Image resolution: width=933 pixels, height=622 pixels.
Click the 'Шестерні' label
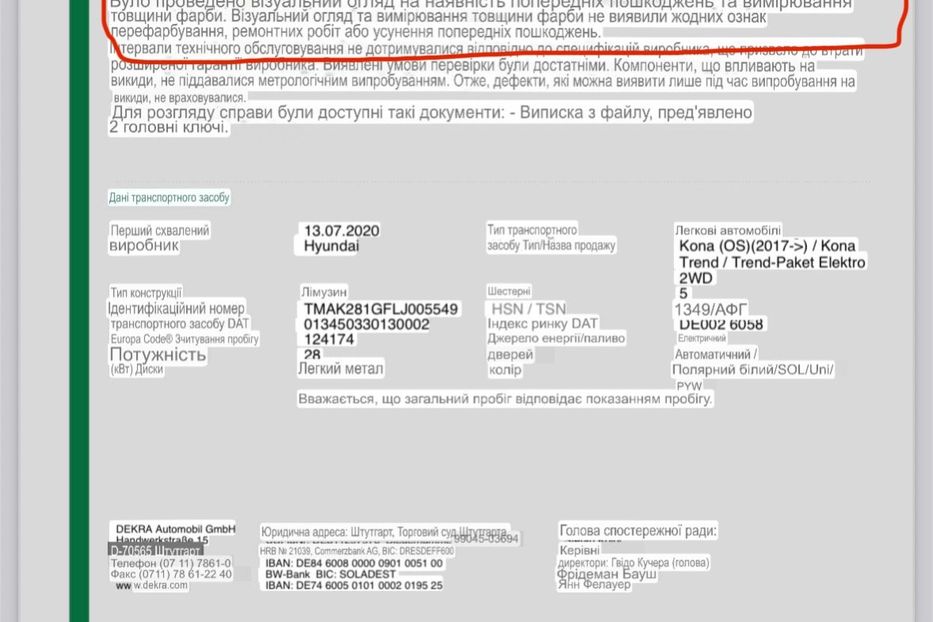tap(509, 292)
